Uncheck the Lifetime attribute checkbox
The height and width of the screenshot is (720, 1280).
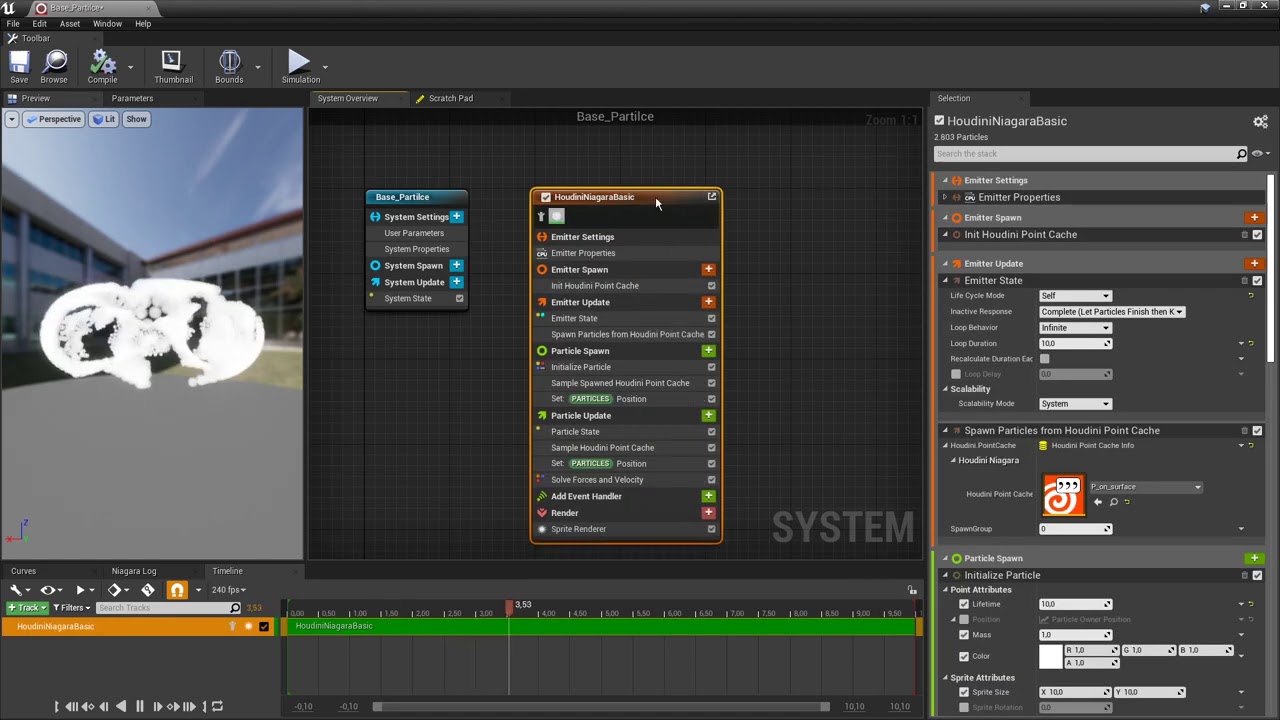click(x=964, y=604)
